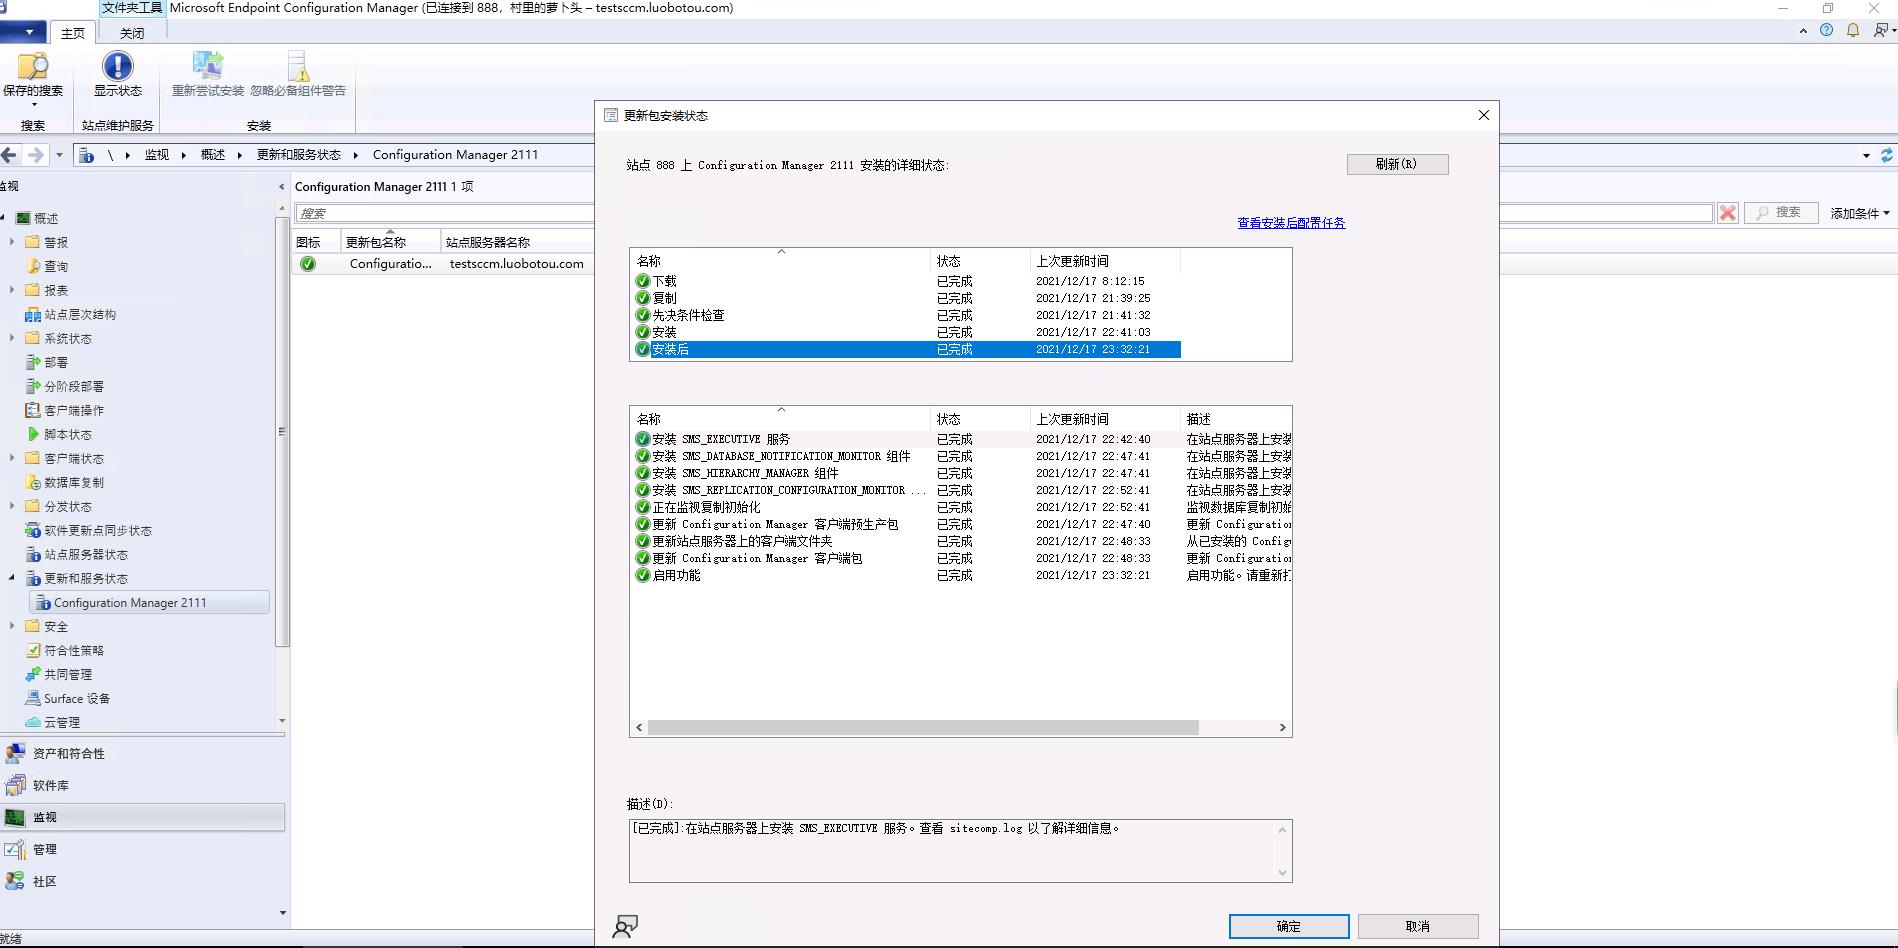Clear the search with the red X icon

(1727, 213)
